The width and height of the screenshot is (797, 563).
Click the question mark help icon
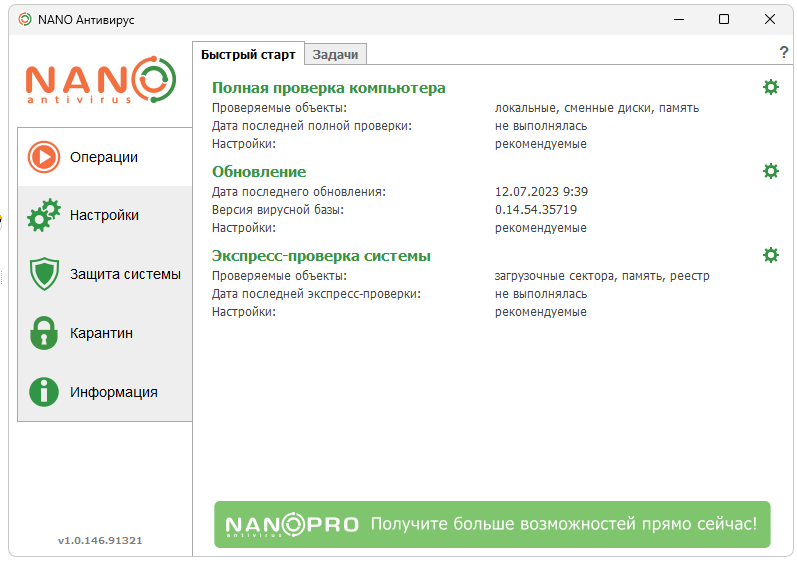point(783,52)
